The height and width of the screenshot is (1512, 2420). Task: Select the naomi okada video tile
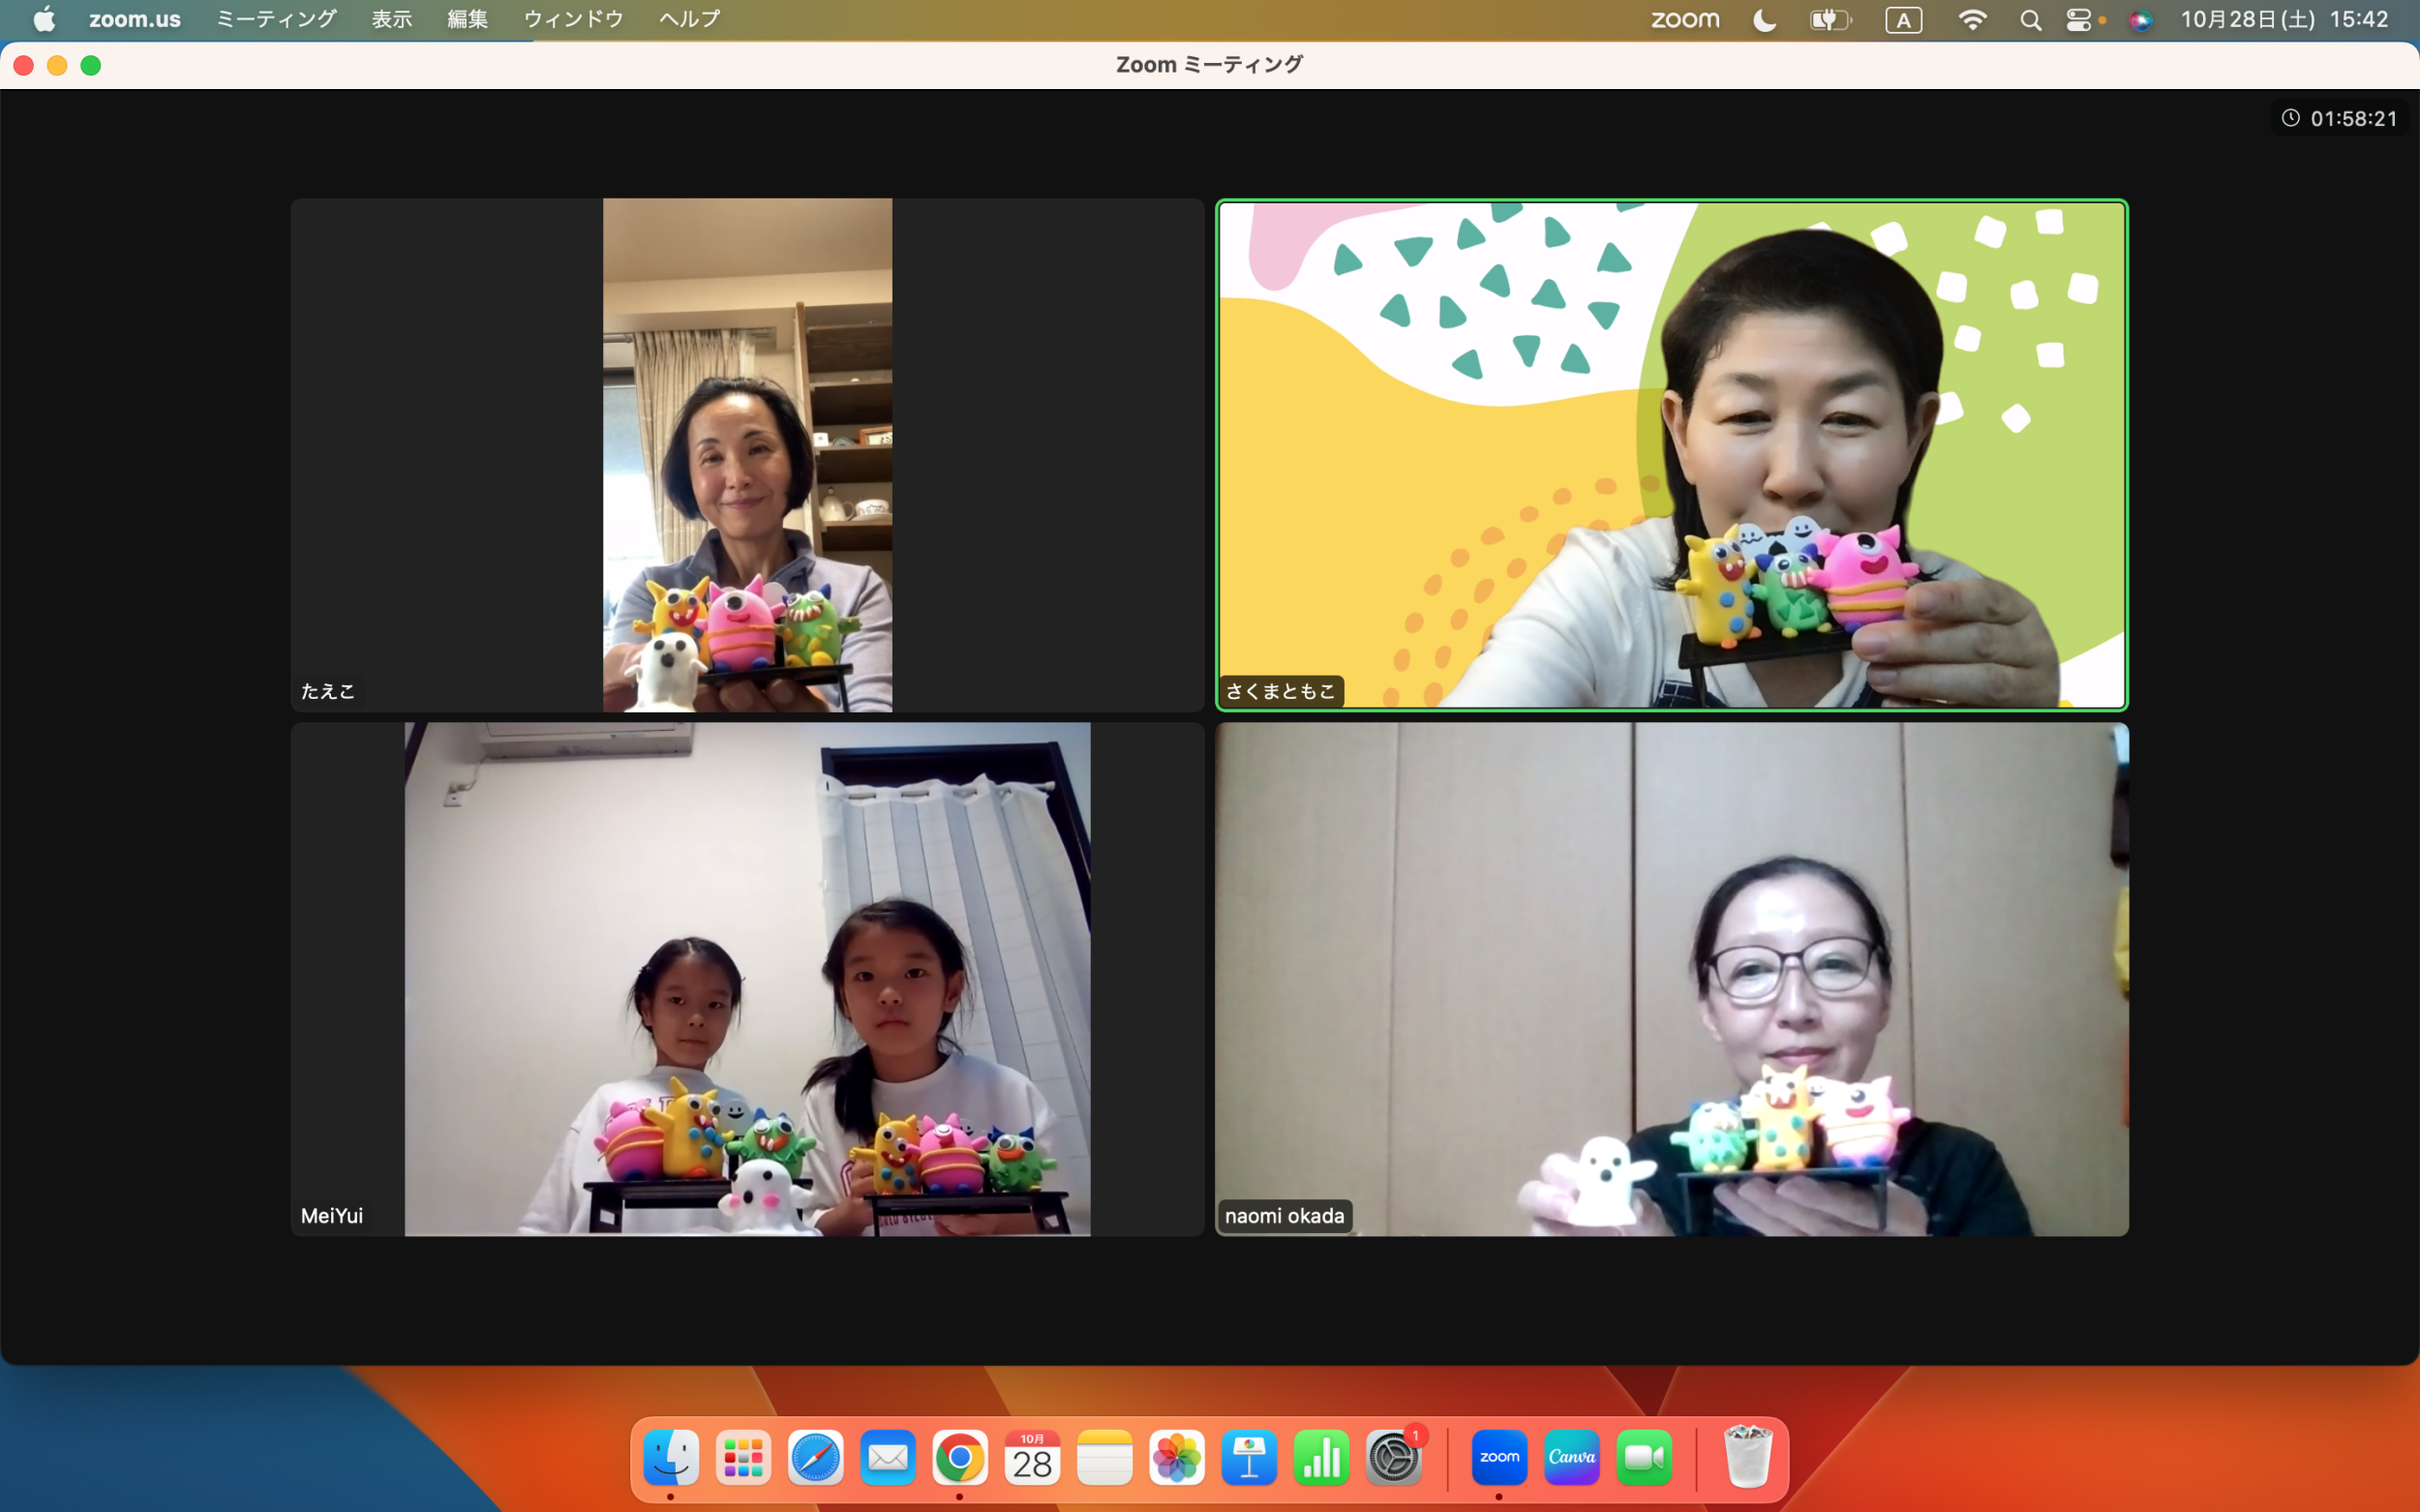coord(1672,979)
